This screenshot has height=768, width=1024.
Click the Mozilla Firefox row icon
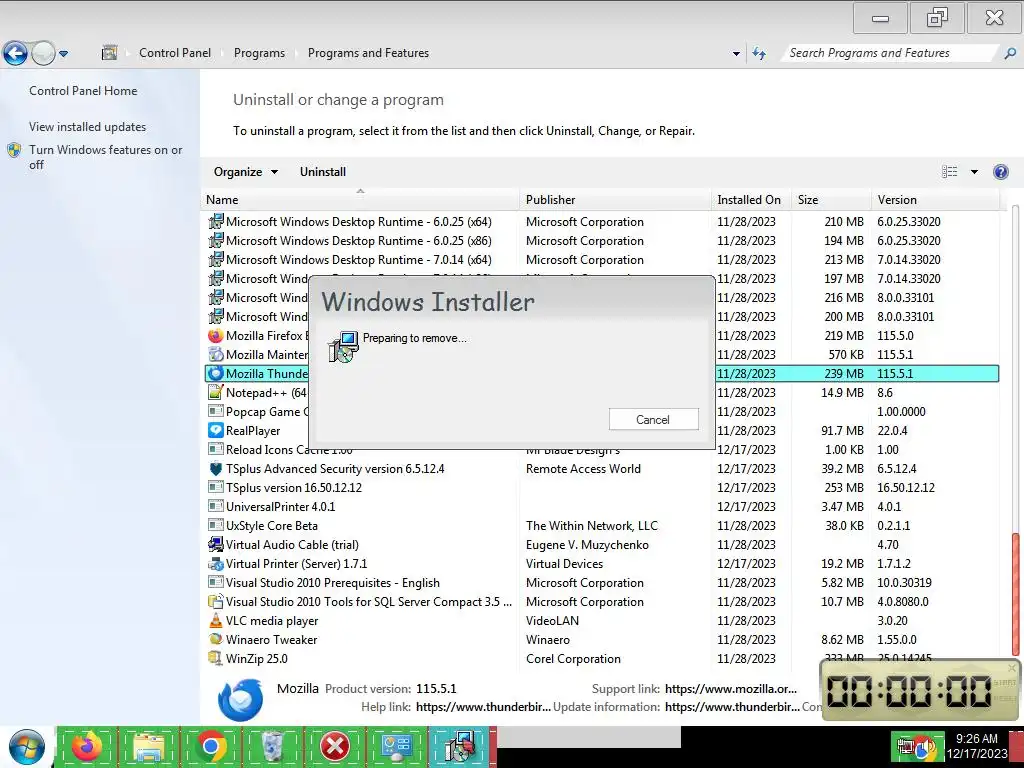(216, 336)
